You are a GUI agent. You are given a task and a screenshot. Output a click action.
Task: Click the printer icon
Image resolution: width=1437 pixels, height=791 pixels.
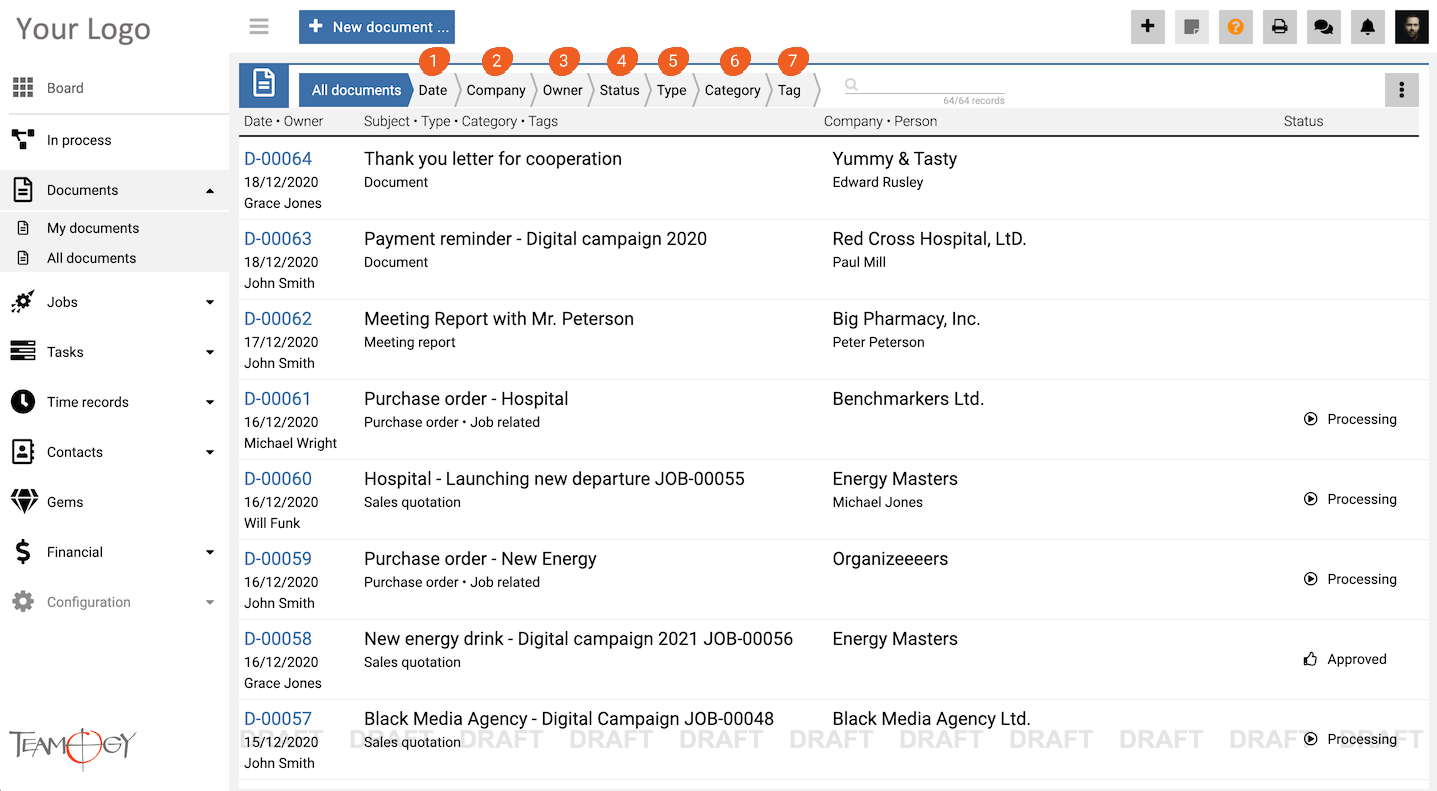point(1279,27)
